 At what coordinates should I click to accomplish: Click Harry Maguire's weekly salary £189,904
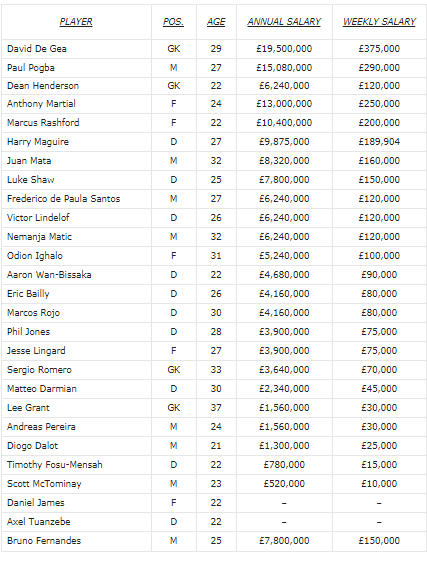tap(379, 142)
